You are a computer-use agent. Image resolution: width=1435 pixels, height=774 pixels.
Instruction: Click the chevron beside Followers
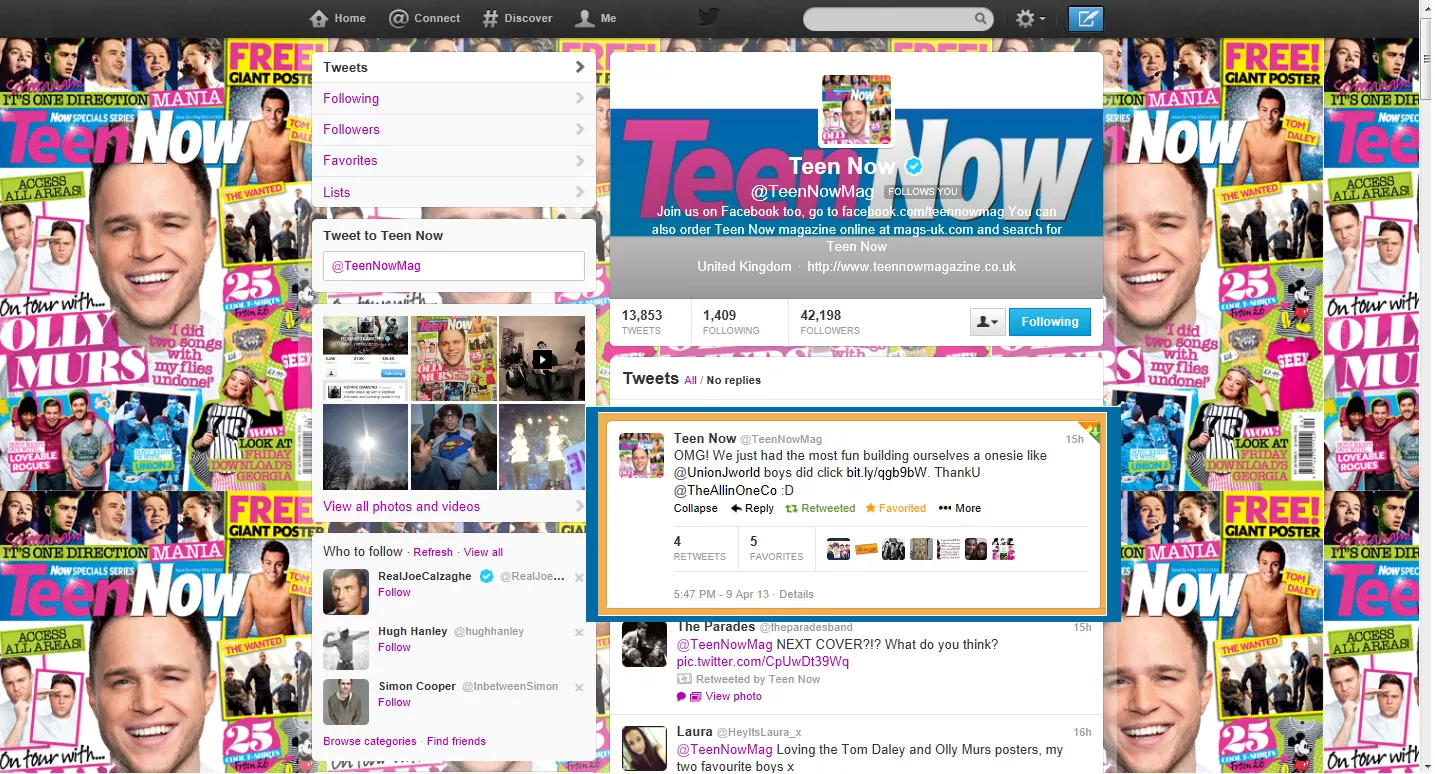(x=580, y=129)
